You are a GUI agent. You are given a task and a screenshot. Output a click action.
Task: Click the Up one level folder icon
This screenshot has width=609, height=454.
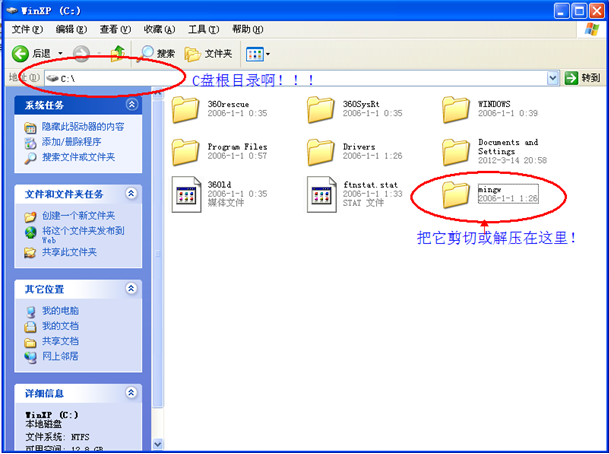click(118, 54)
